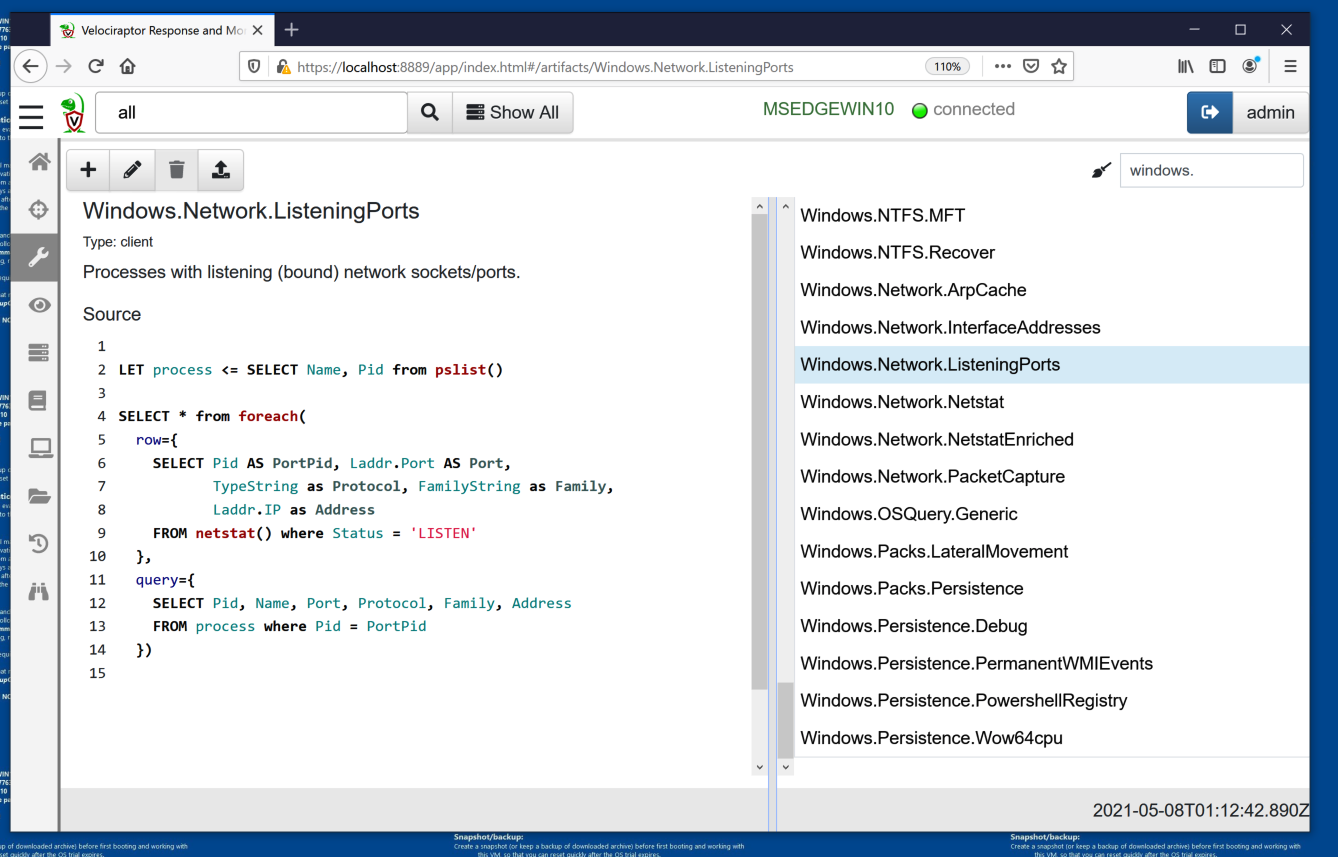
Task: Select Windows.Network.Netstat in artifact list
Action: 902,402
